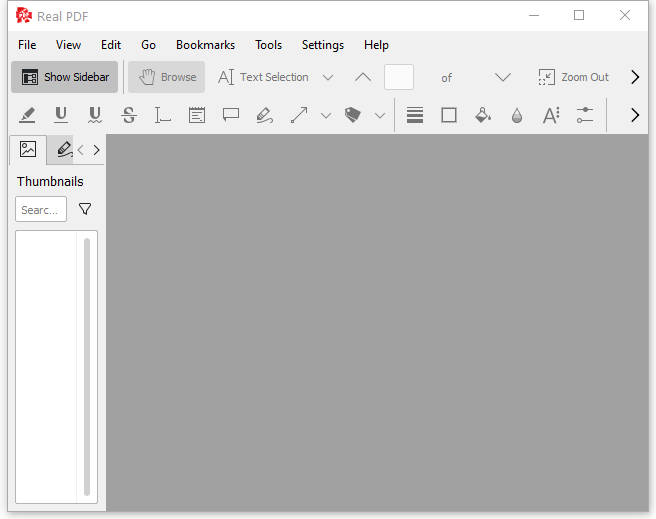The height and width of the screenshot is (519, 656).
Task: Select the Highlighter annotation tool
Action: (27, 115)
